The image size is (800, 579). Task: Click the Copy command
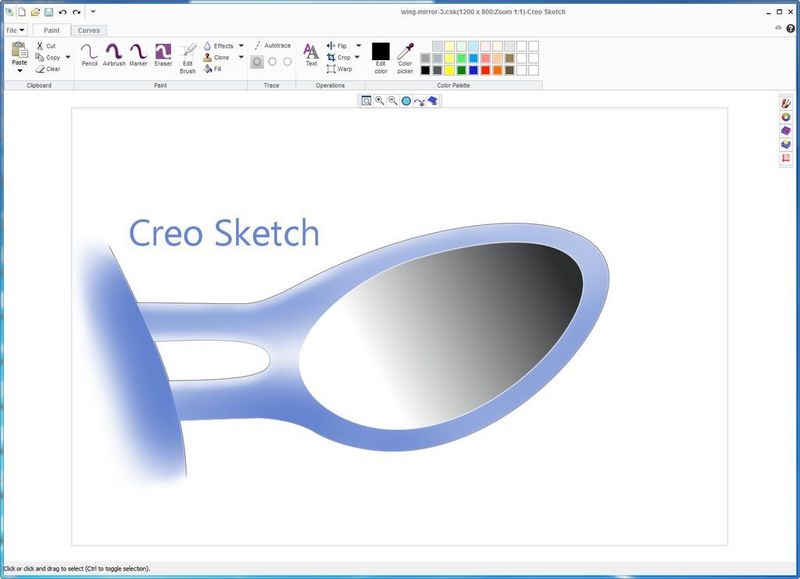[44, 55]
